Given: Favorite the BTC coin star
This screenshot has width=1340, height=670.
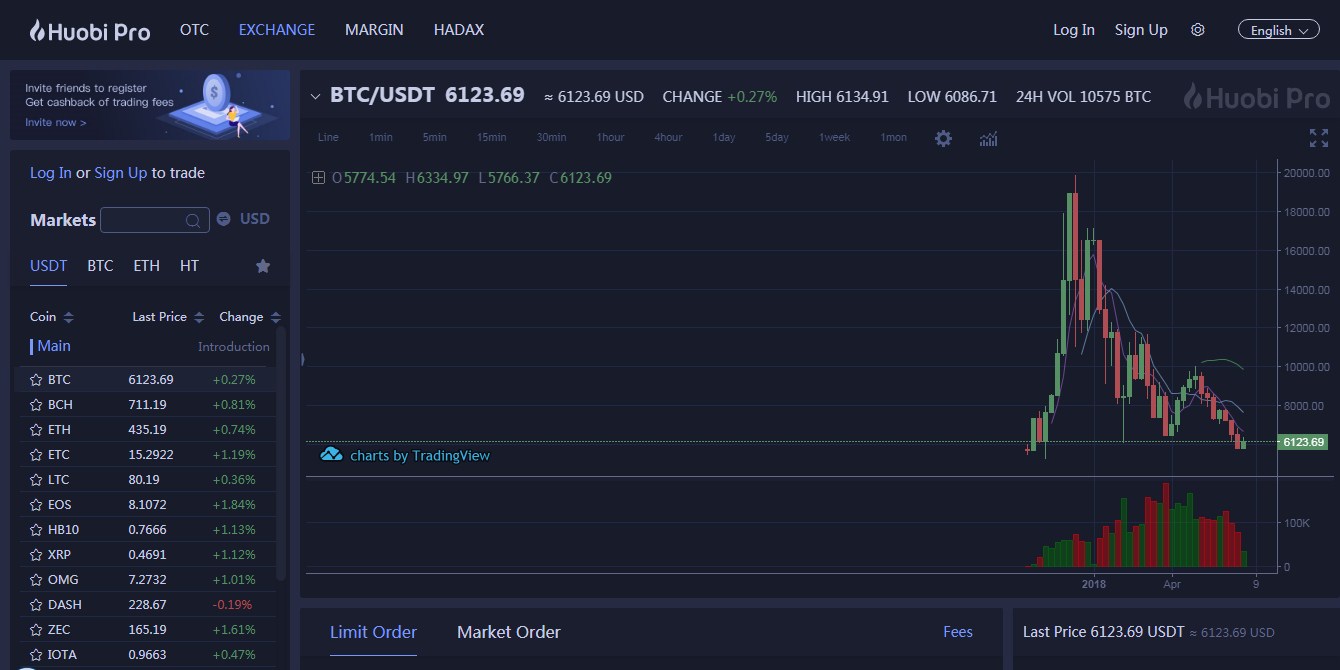Looking at the screenshot, I should 36,380.
